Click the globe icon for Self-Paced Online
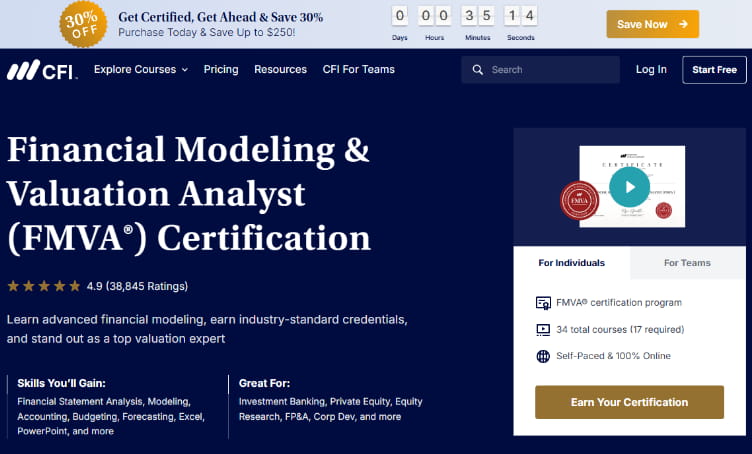 coord(543,356)
